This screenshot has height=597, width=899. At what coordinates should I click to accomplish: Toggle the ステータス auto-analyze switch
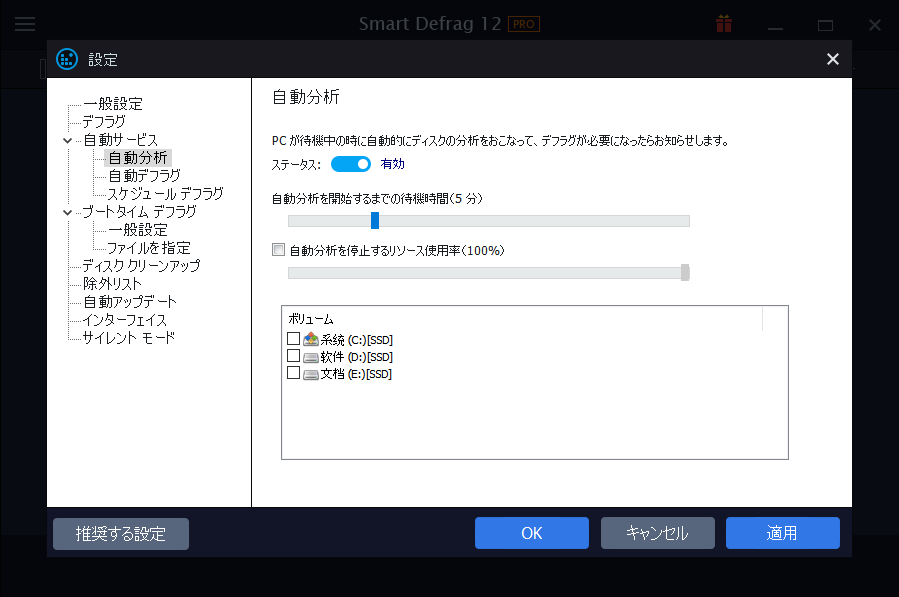pos(351,164)
